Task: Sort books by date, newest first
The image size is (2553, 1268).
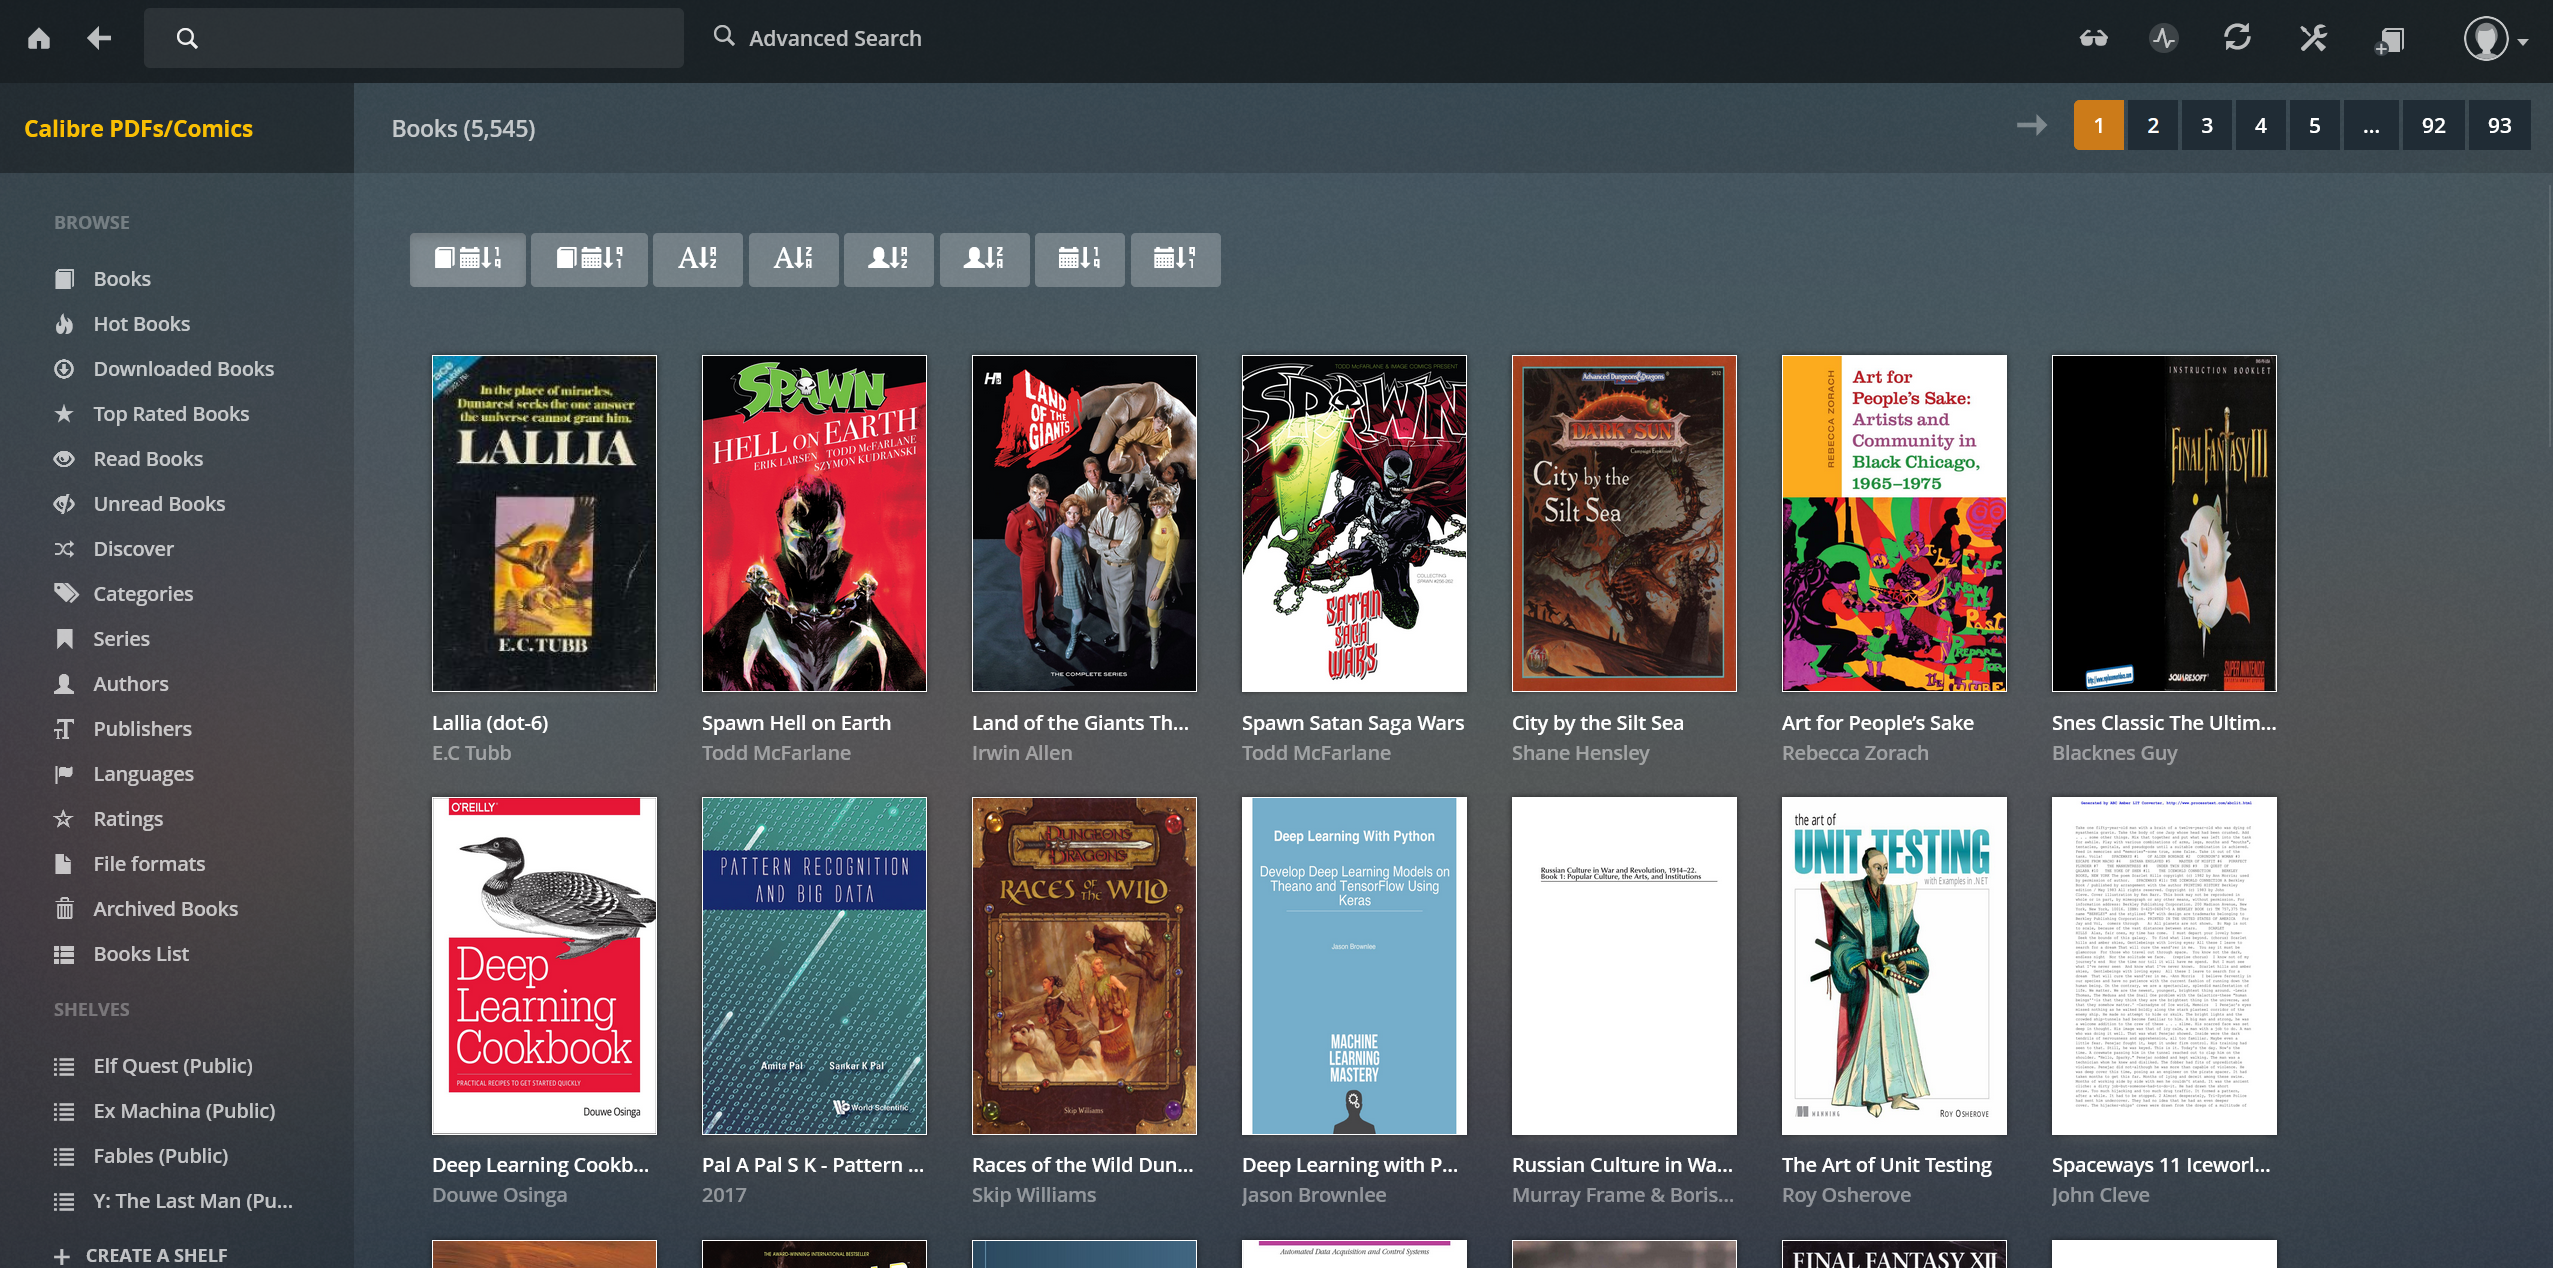Action: click(468, 259)
